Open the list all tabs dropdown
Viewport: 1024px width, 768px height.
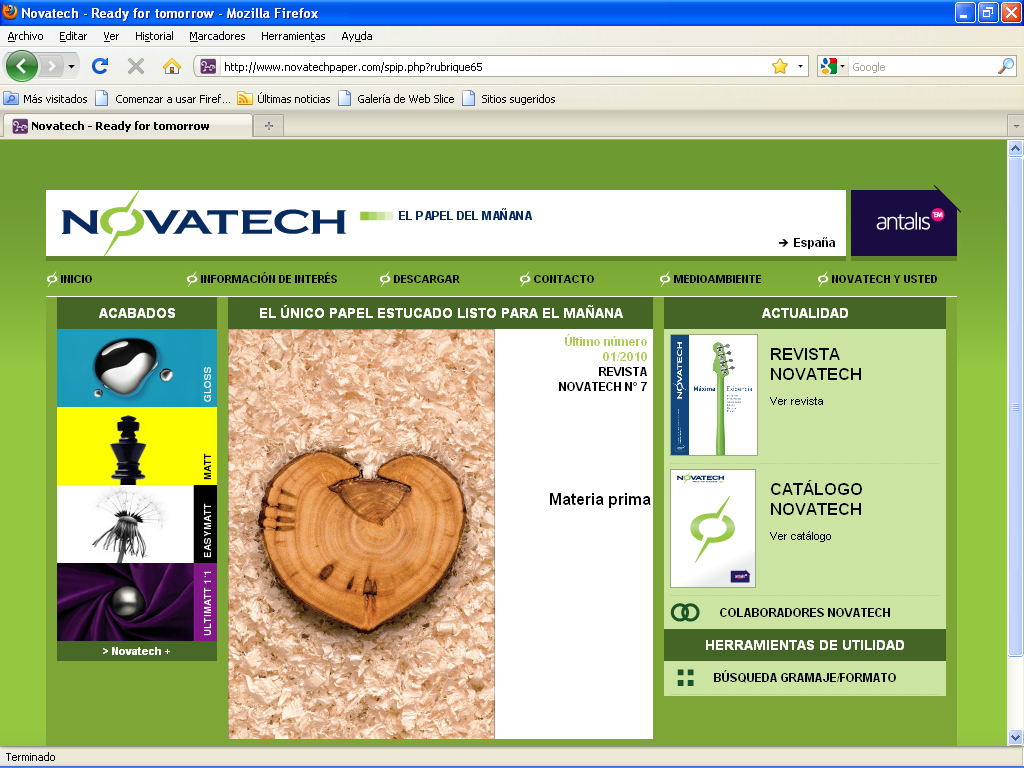click(1016, 126)
